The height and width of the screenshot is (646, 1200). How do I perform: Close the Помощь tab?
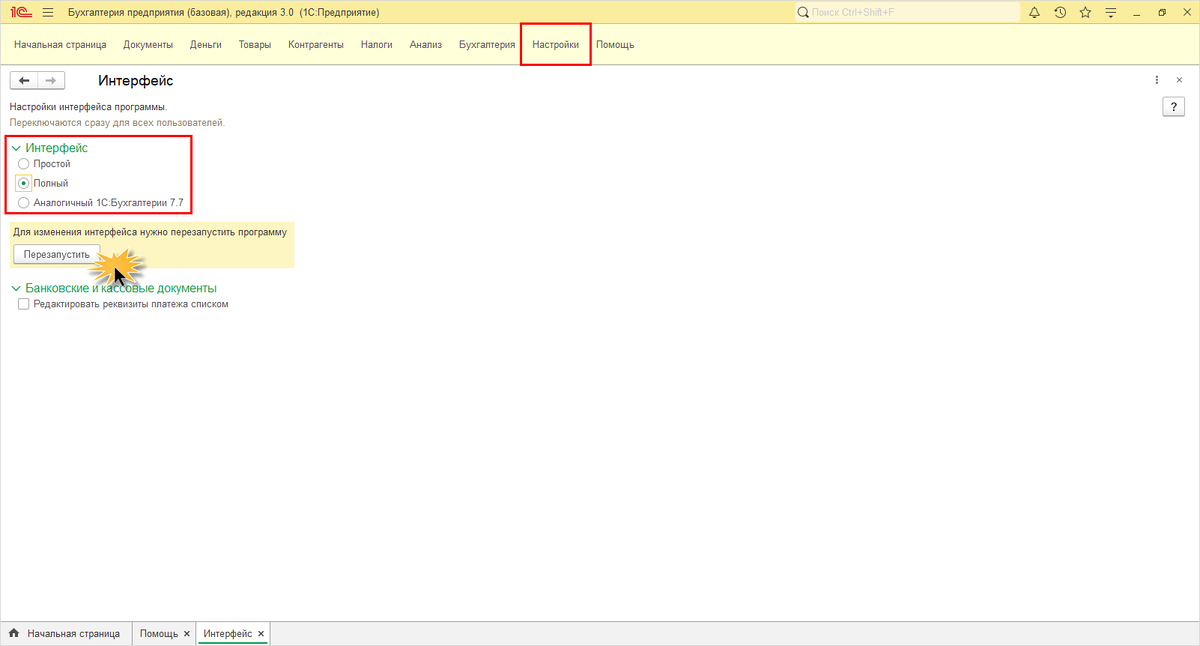186,634
